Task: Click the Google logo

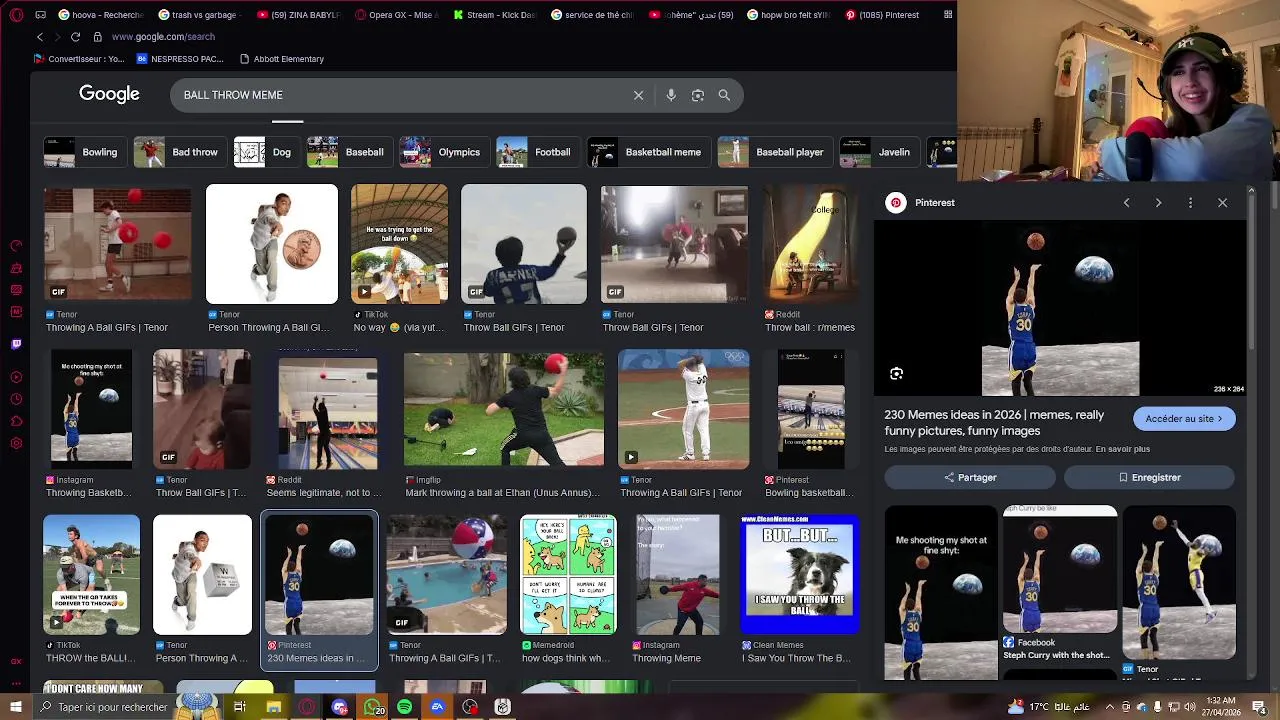Action: 109,94
